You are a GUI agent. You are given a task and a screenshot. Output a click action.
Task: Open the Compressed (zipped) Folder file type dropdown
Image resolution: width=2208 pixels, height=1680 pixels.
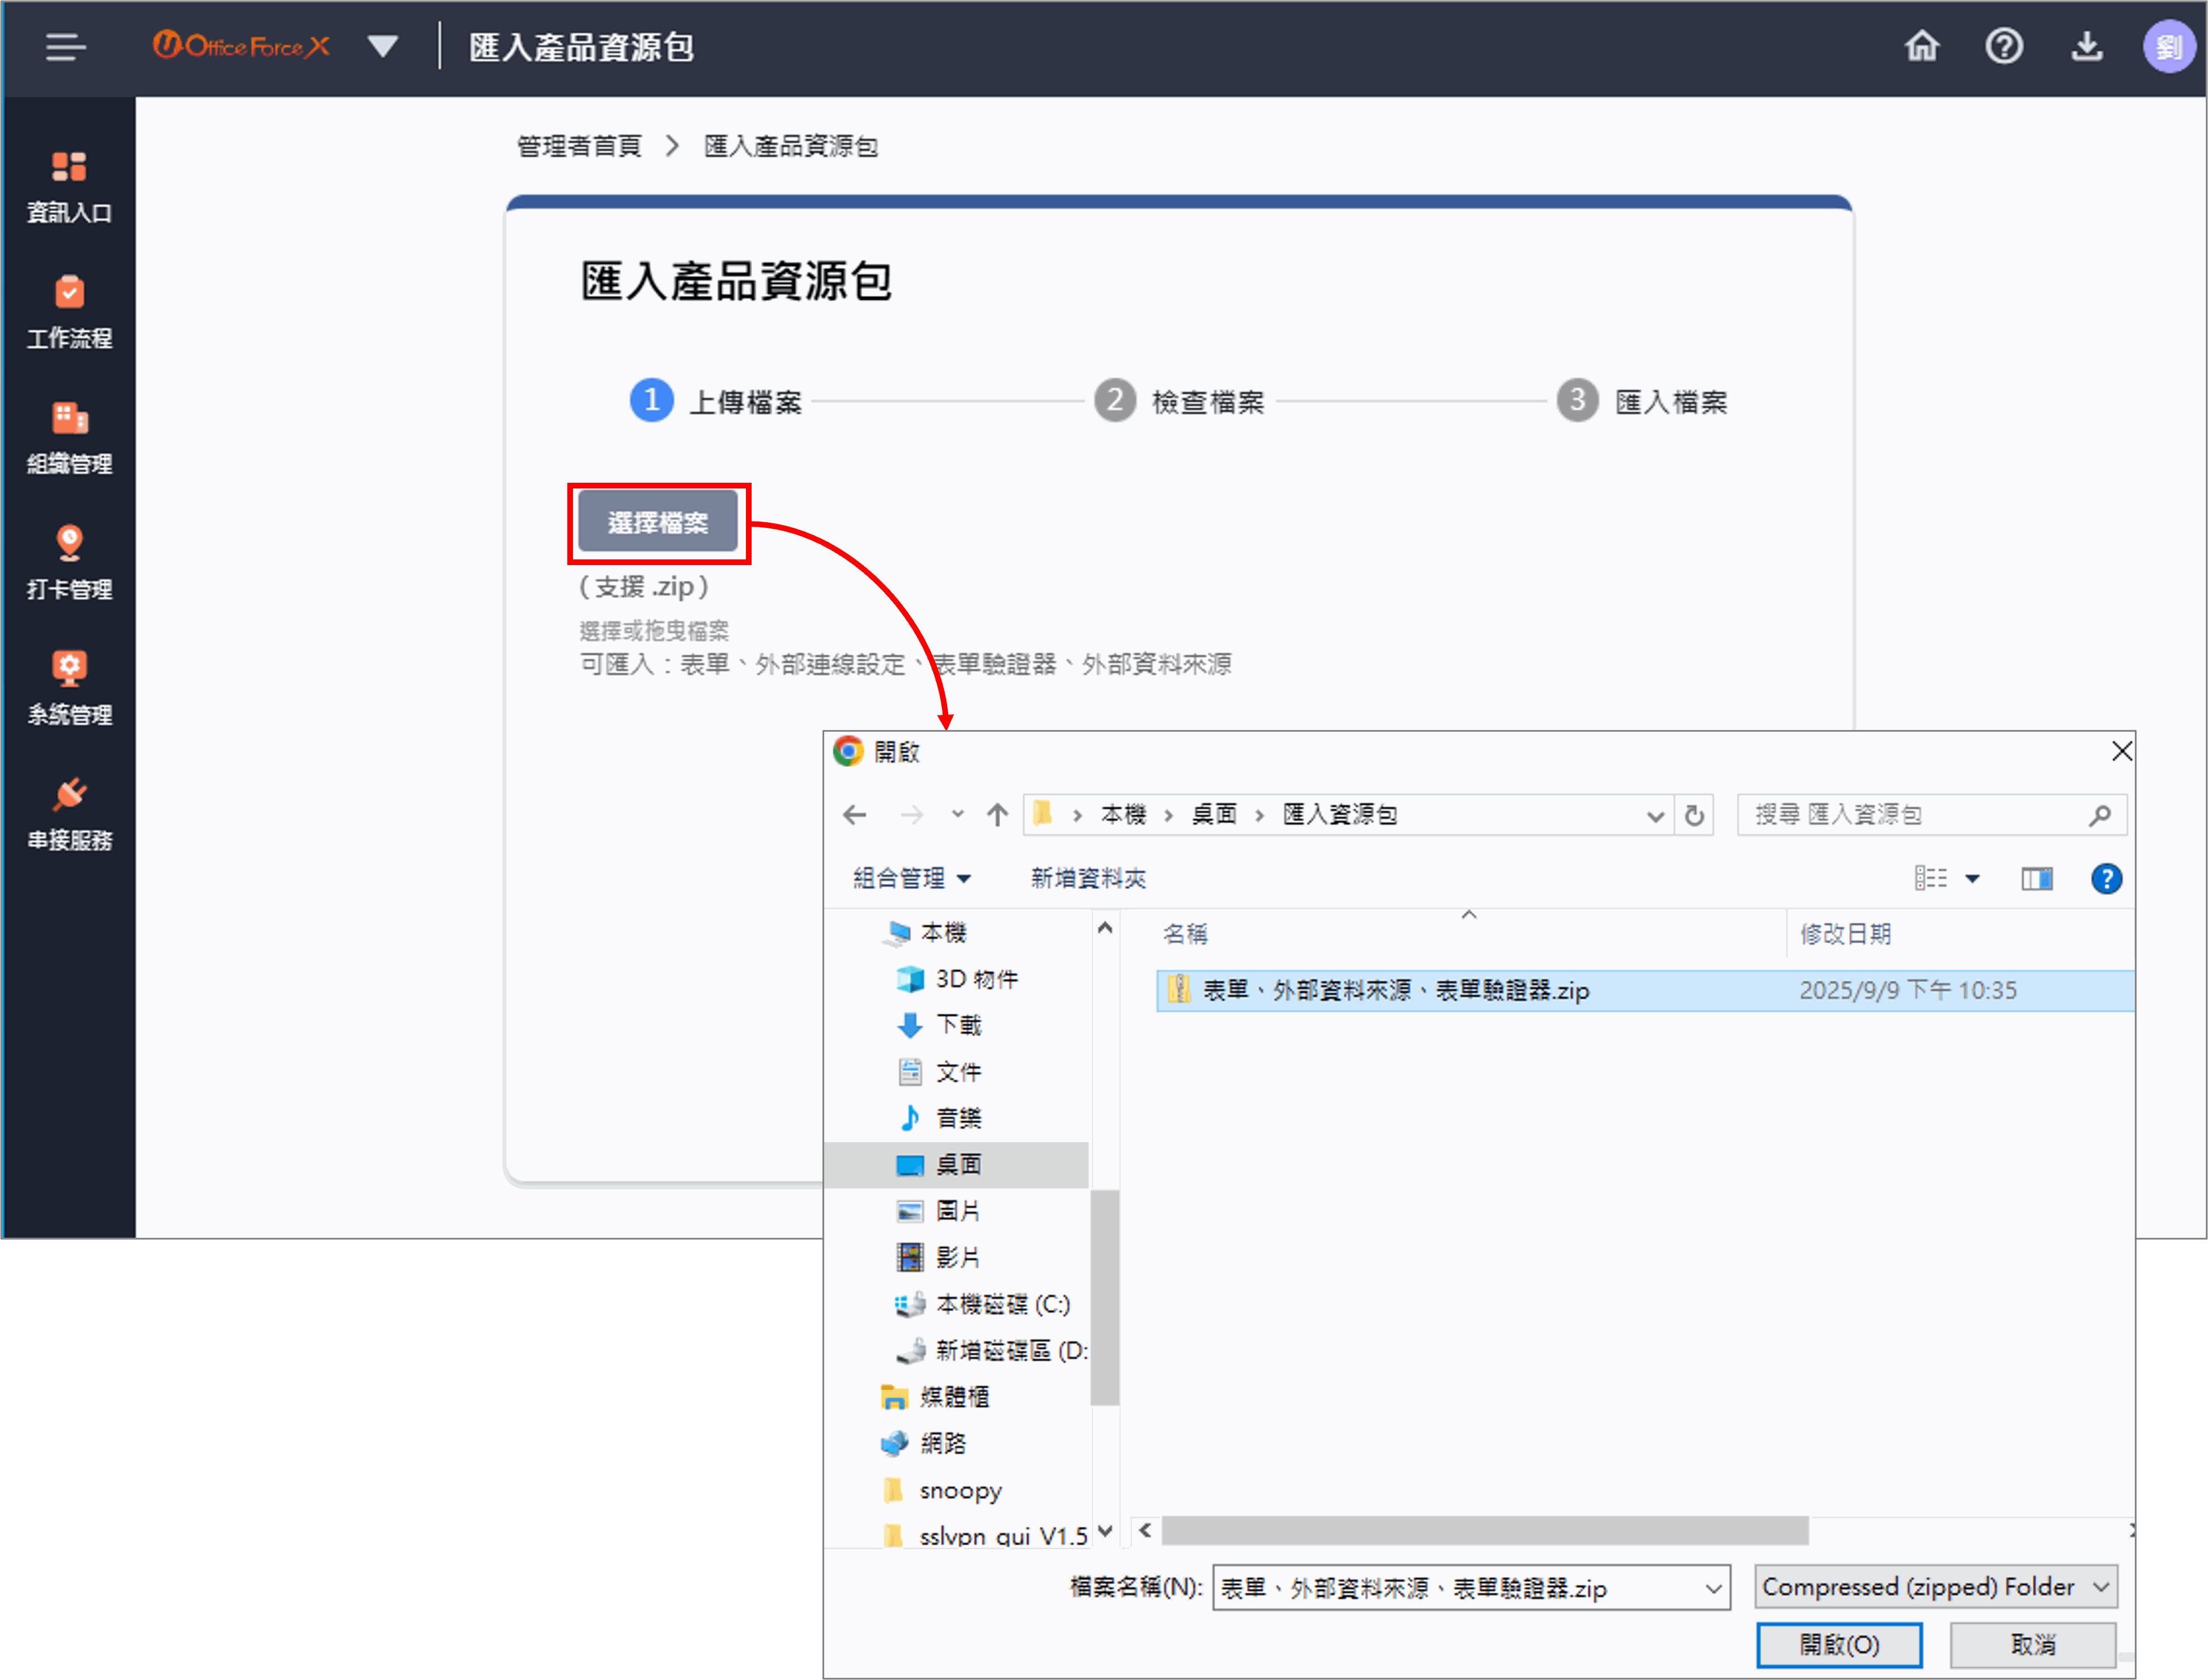point(1935,1587)
